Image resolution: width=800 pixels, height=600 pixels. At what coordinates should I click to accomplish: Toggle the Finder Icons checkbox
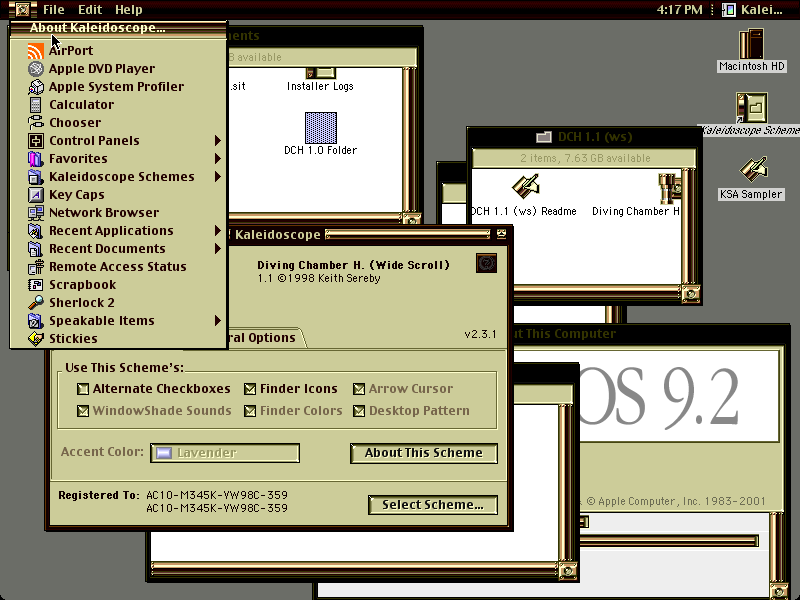coord(250,389)
